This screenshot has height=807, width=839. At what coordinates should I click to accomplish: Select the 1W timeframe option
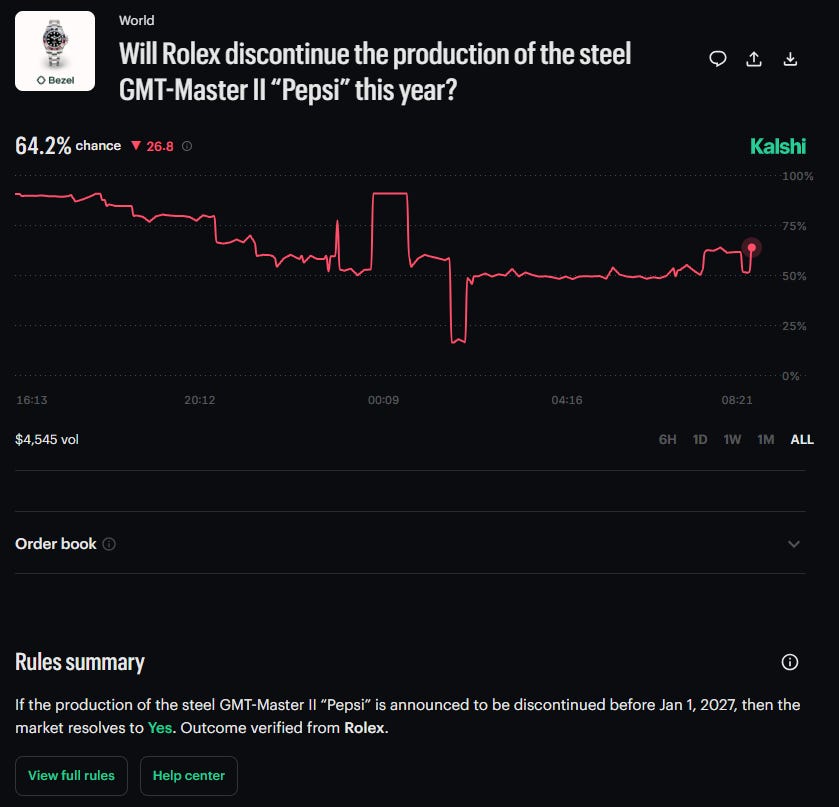pyautogui.click(x=732, y=439)
